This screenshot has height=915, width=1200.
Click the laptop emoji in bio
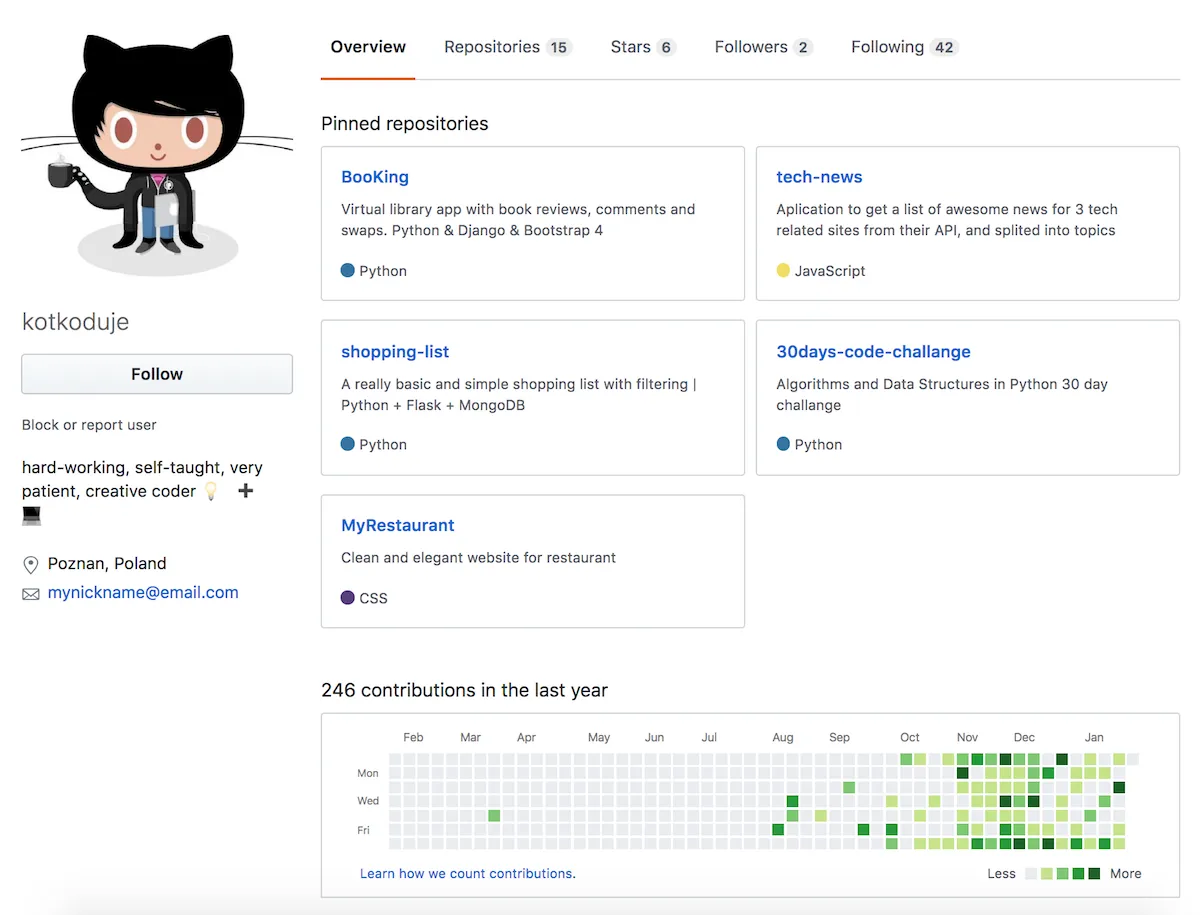point(31,516)
